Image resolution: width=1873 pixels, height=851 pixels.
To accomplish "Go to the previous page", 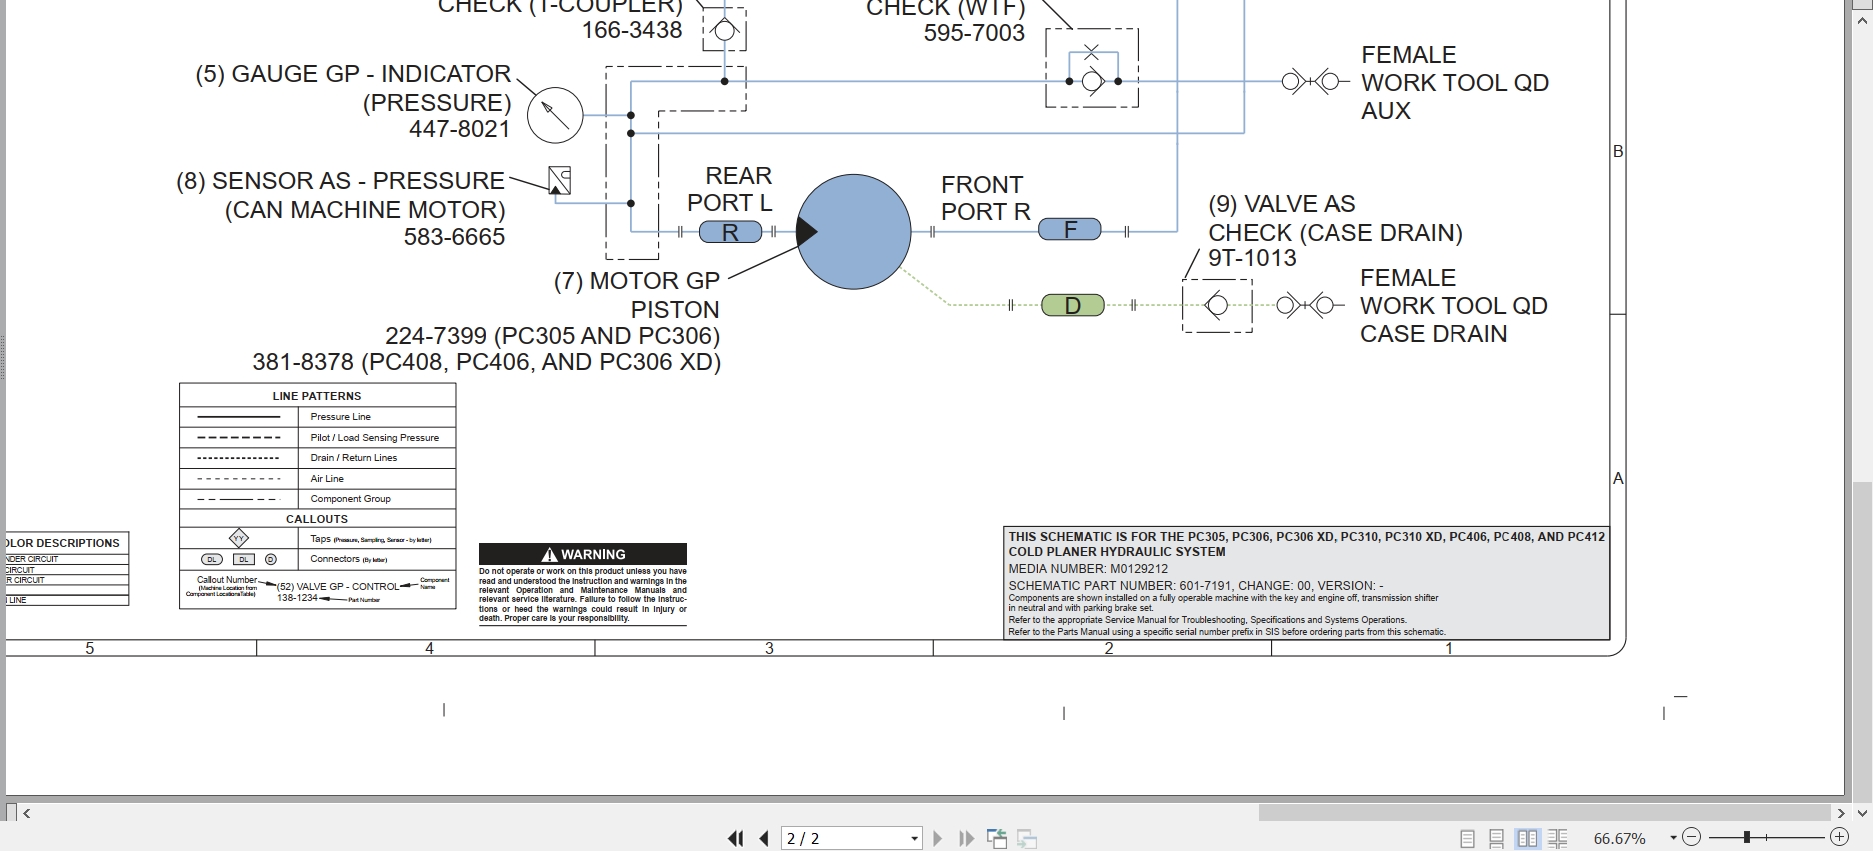I will click(x=765, y=838).
